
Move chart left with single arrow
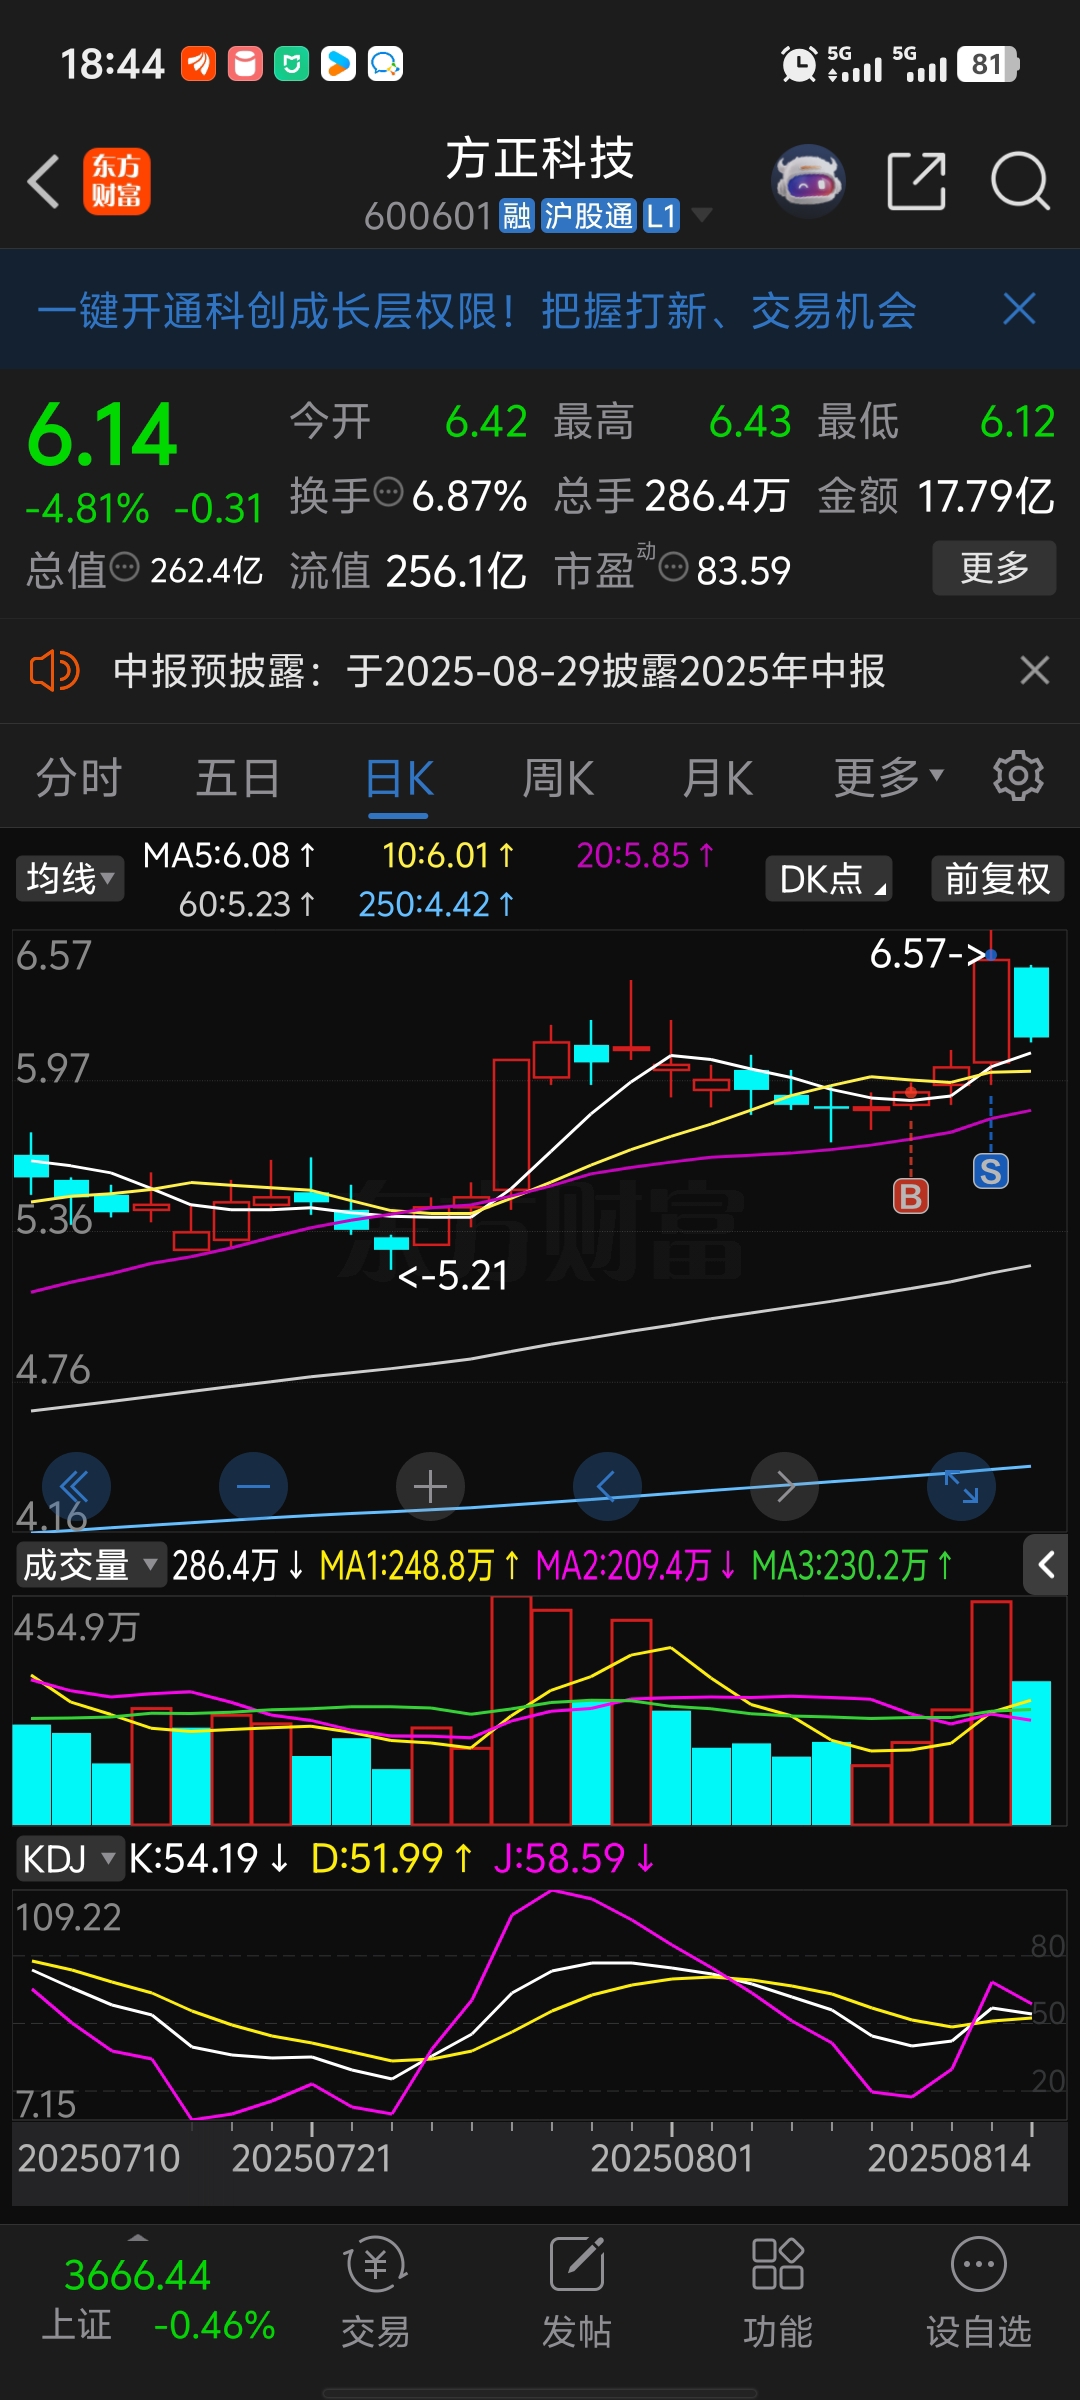coord(607,1486)
